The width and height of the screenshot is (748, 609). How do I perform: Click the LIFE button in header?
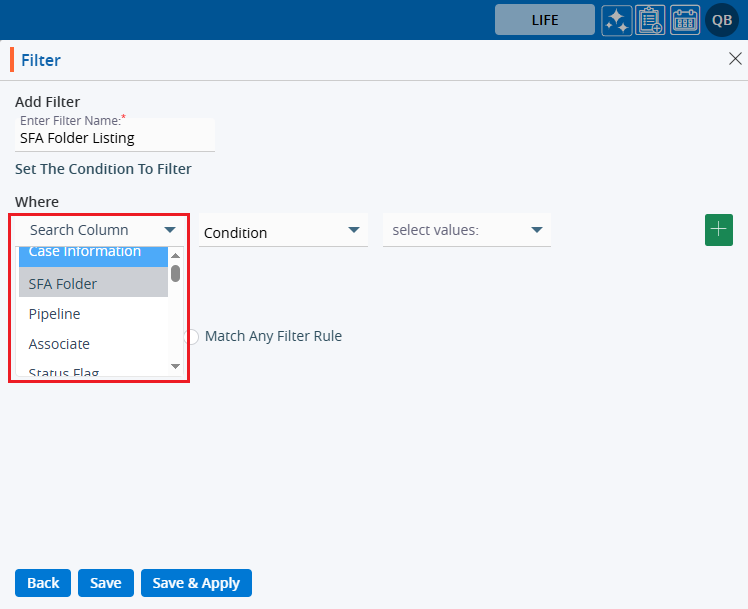tap(545, 20)
